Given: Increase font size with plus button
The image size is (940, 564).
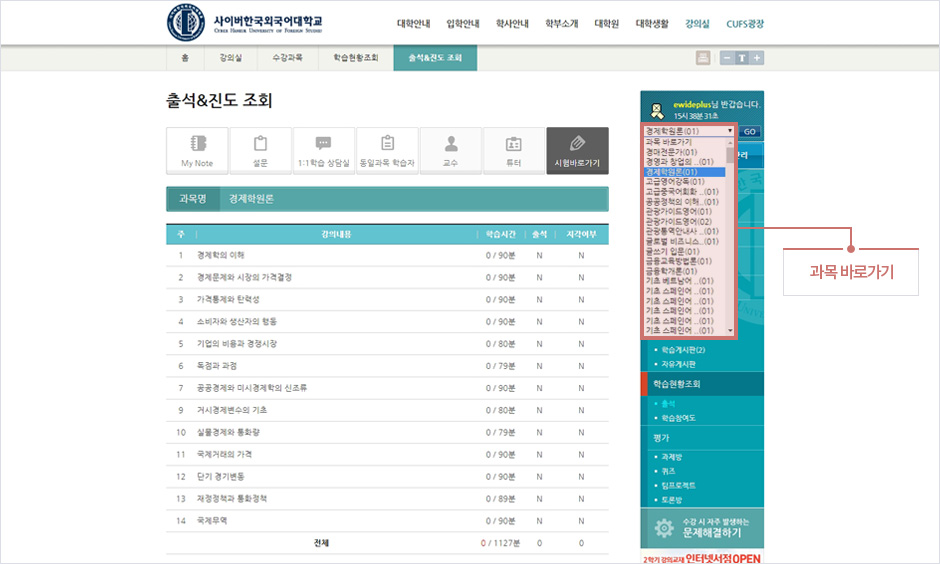Looking at the screenshot, I should pos(757,58).
